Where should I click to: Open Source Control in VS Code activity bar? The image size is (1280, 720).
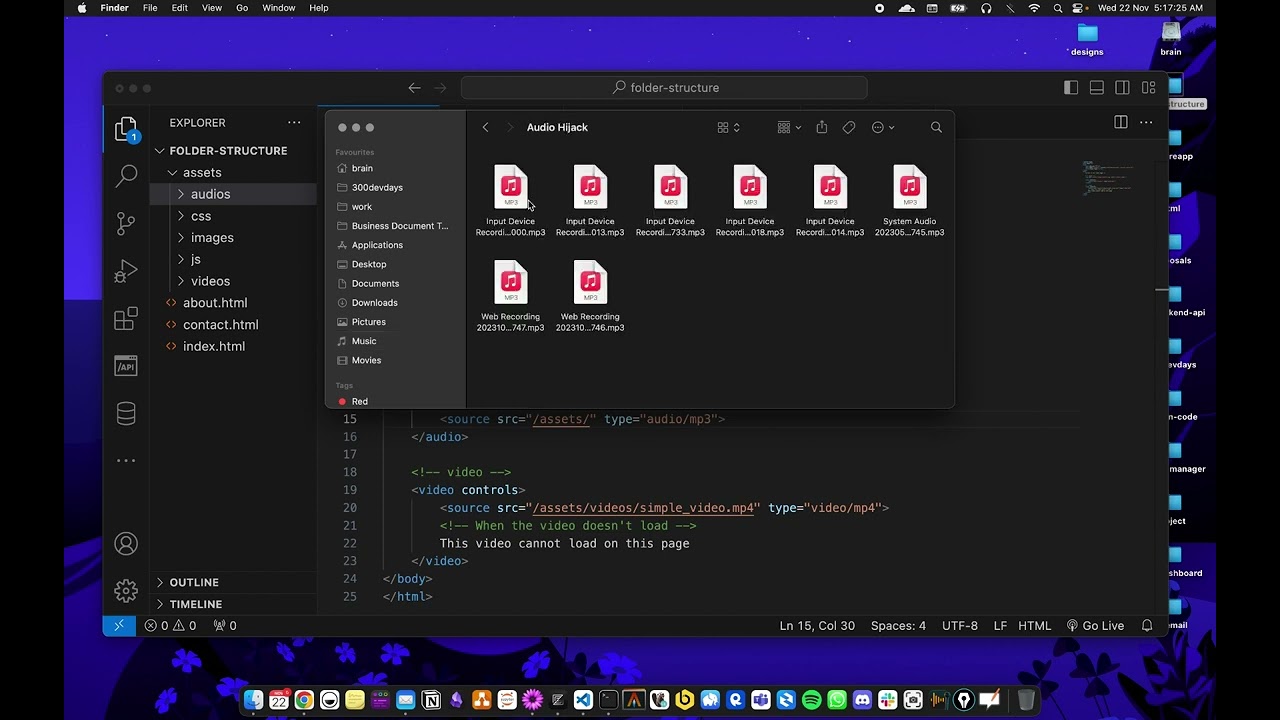[126, 223]
